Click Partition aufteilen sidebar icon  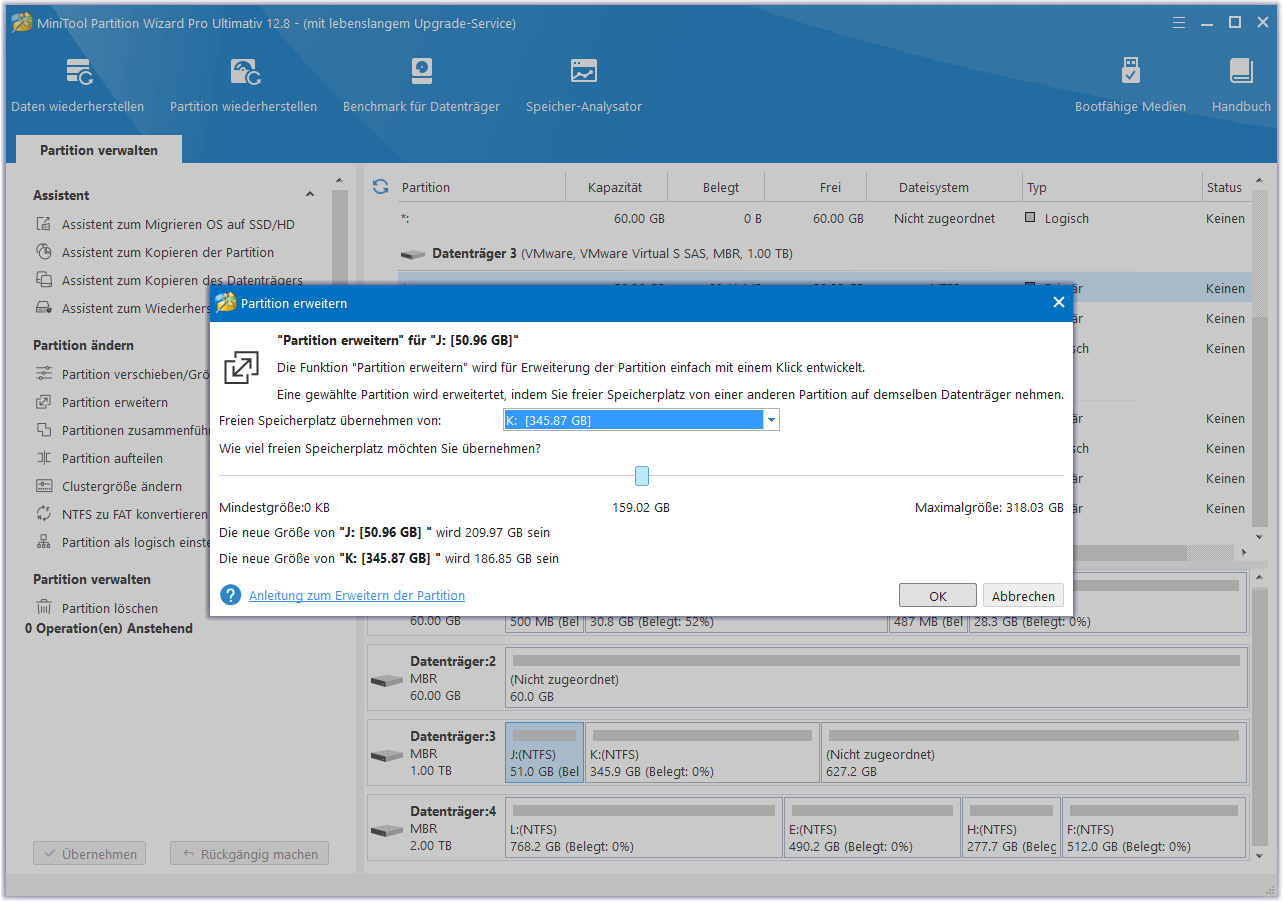44,458
